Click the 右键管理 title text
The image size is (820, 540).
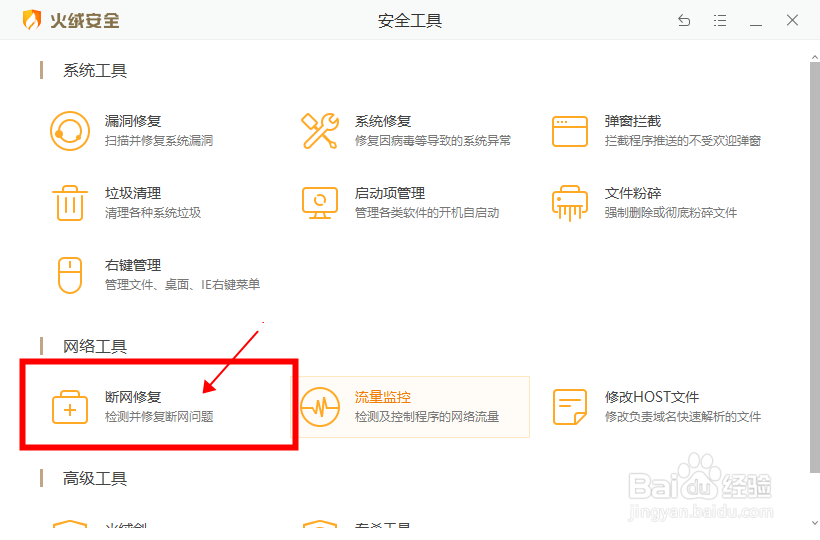(x=133, y=266)
